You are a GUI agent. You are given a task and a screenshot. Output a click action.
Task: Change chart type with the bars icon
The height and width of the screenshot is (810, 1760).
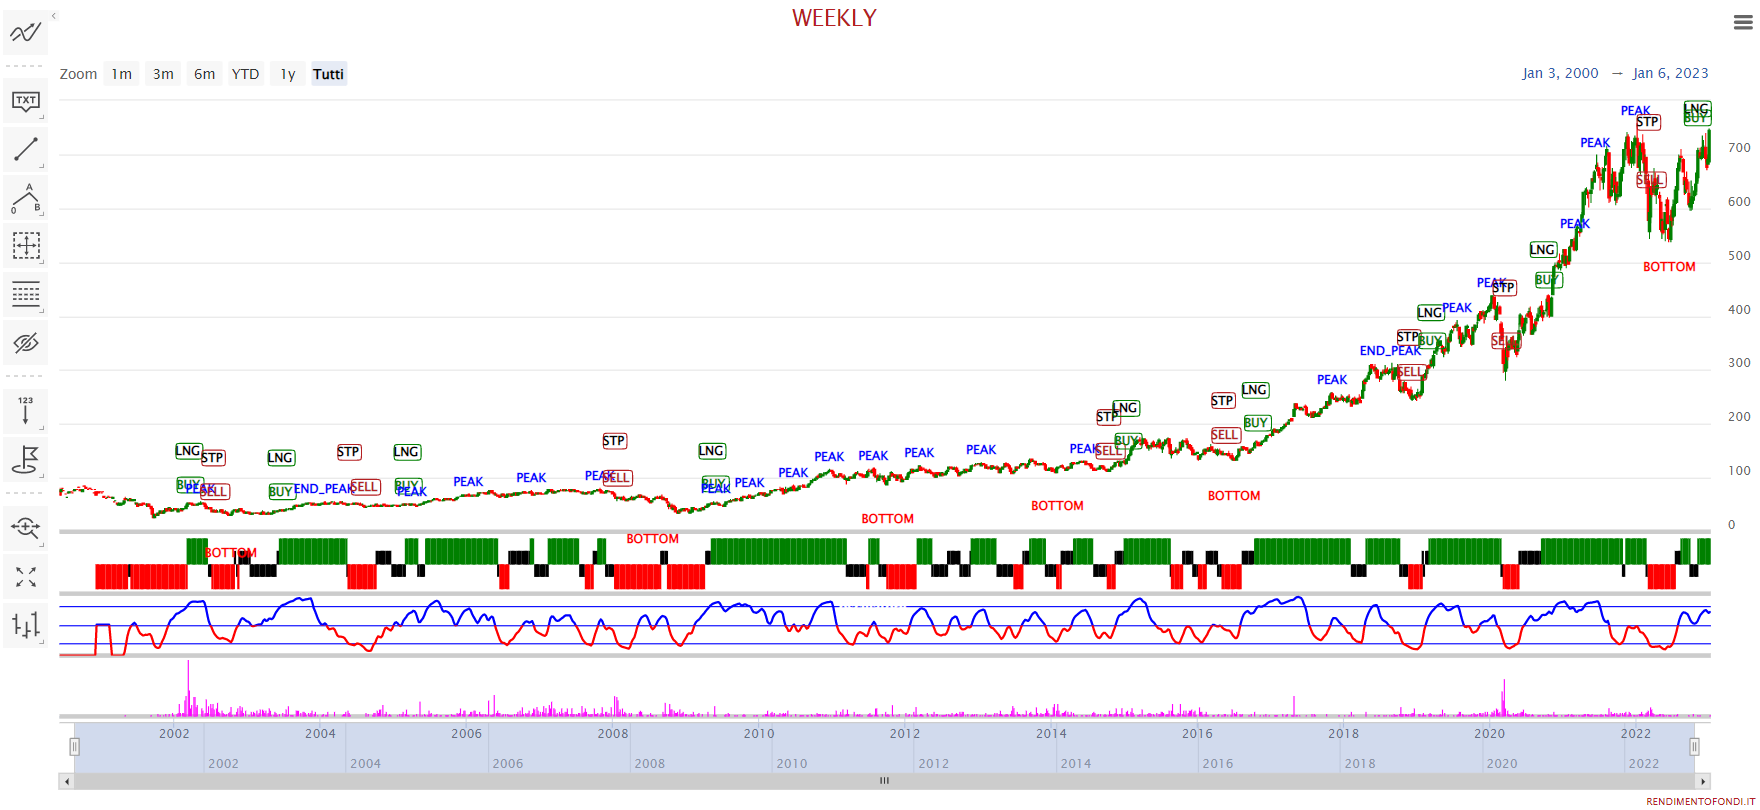coord(25,625)
